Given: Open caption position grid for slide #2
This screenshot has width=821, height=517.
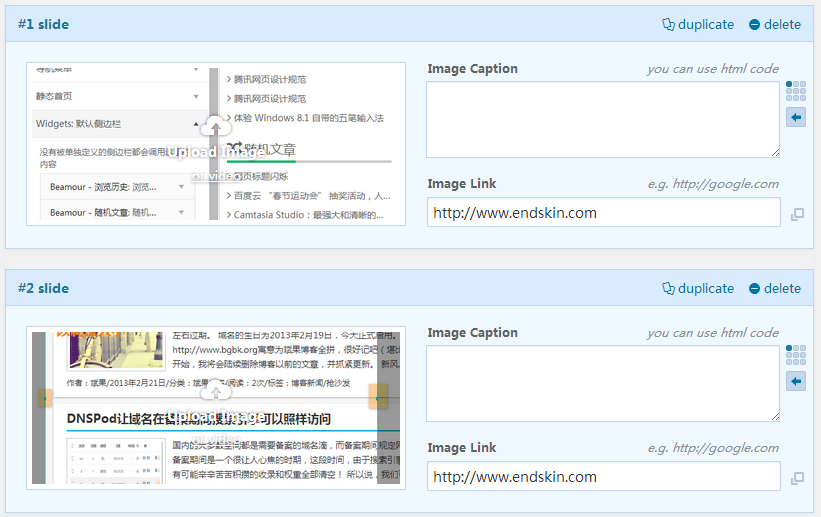Looking at the screenshot, I should [x=796, y=355].
